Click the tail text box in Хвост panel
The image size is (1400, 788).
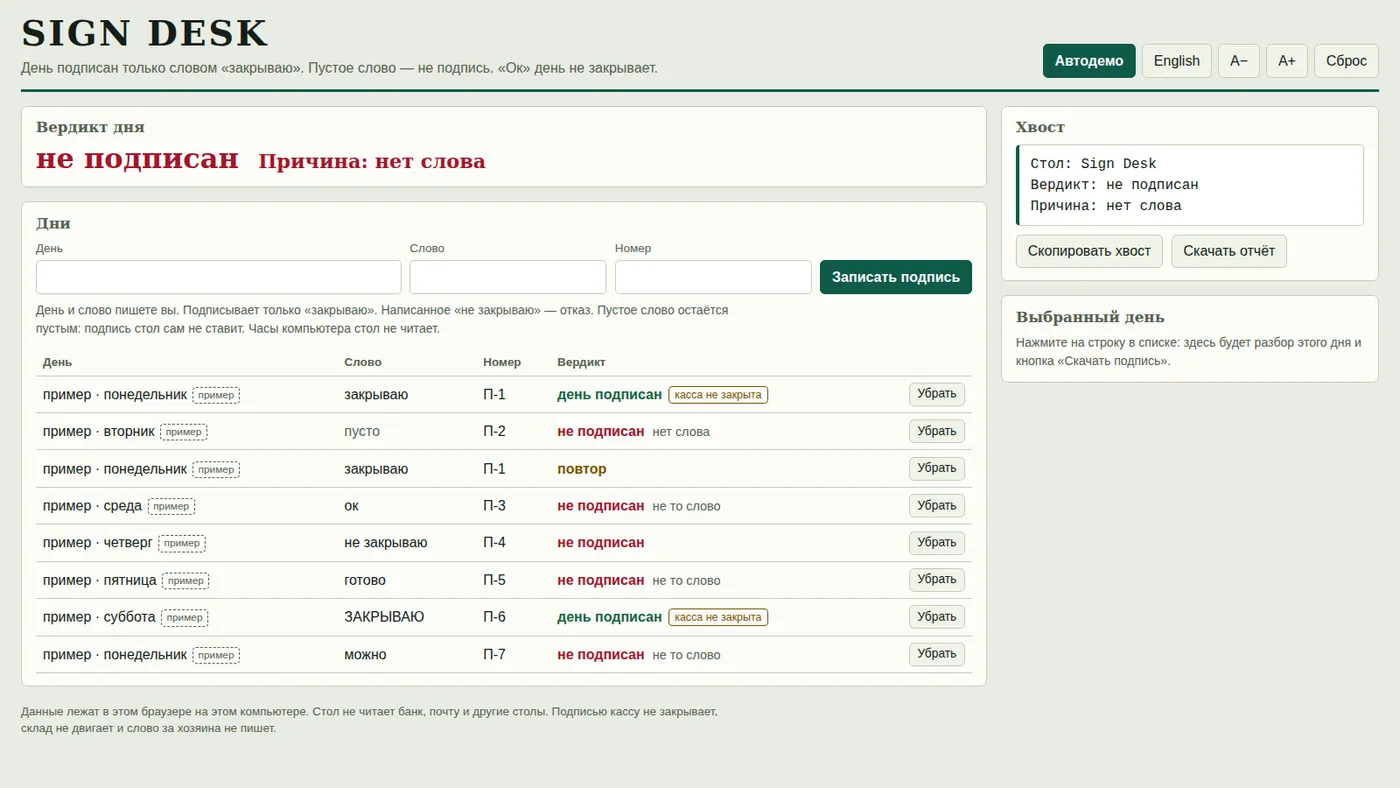tap(1190, 185)
